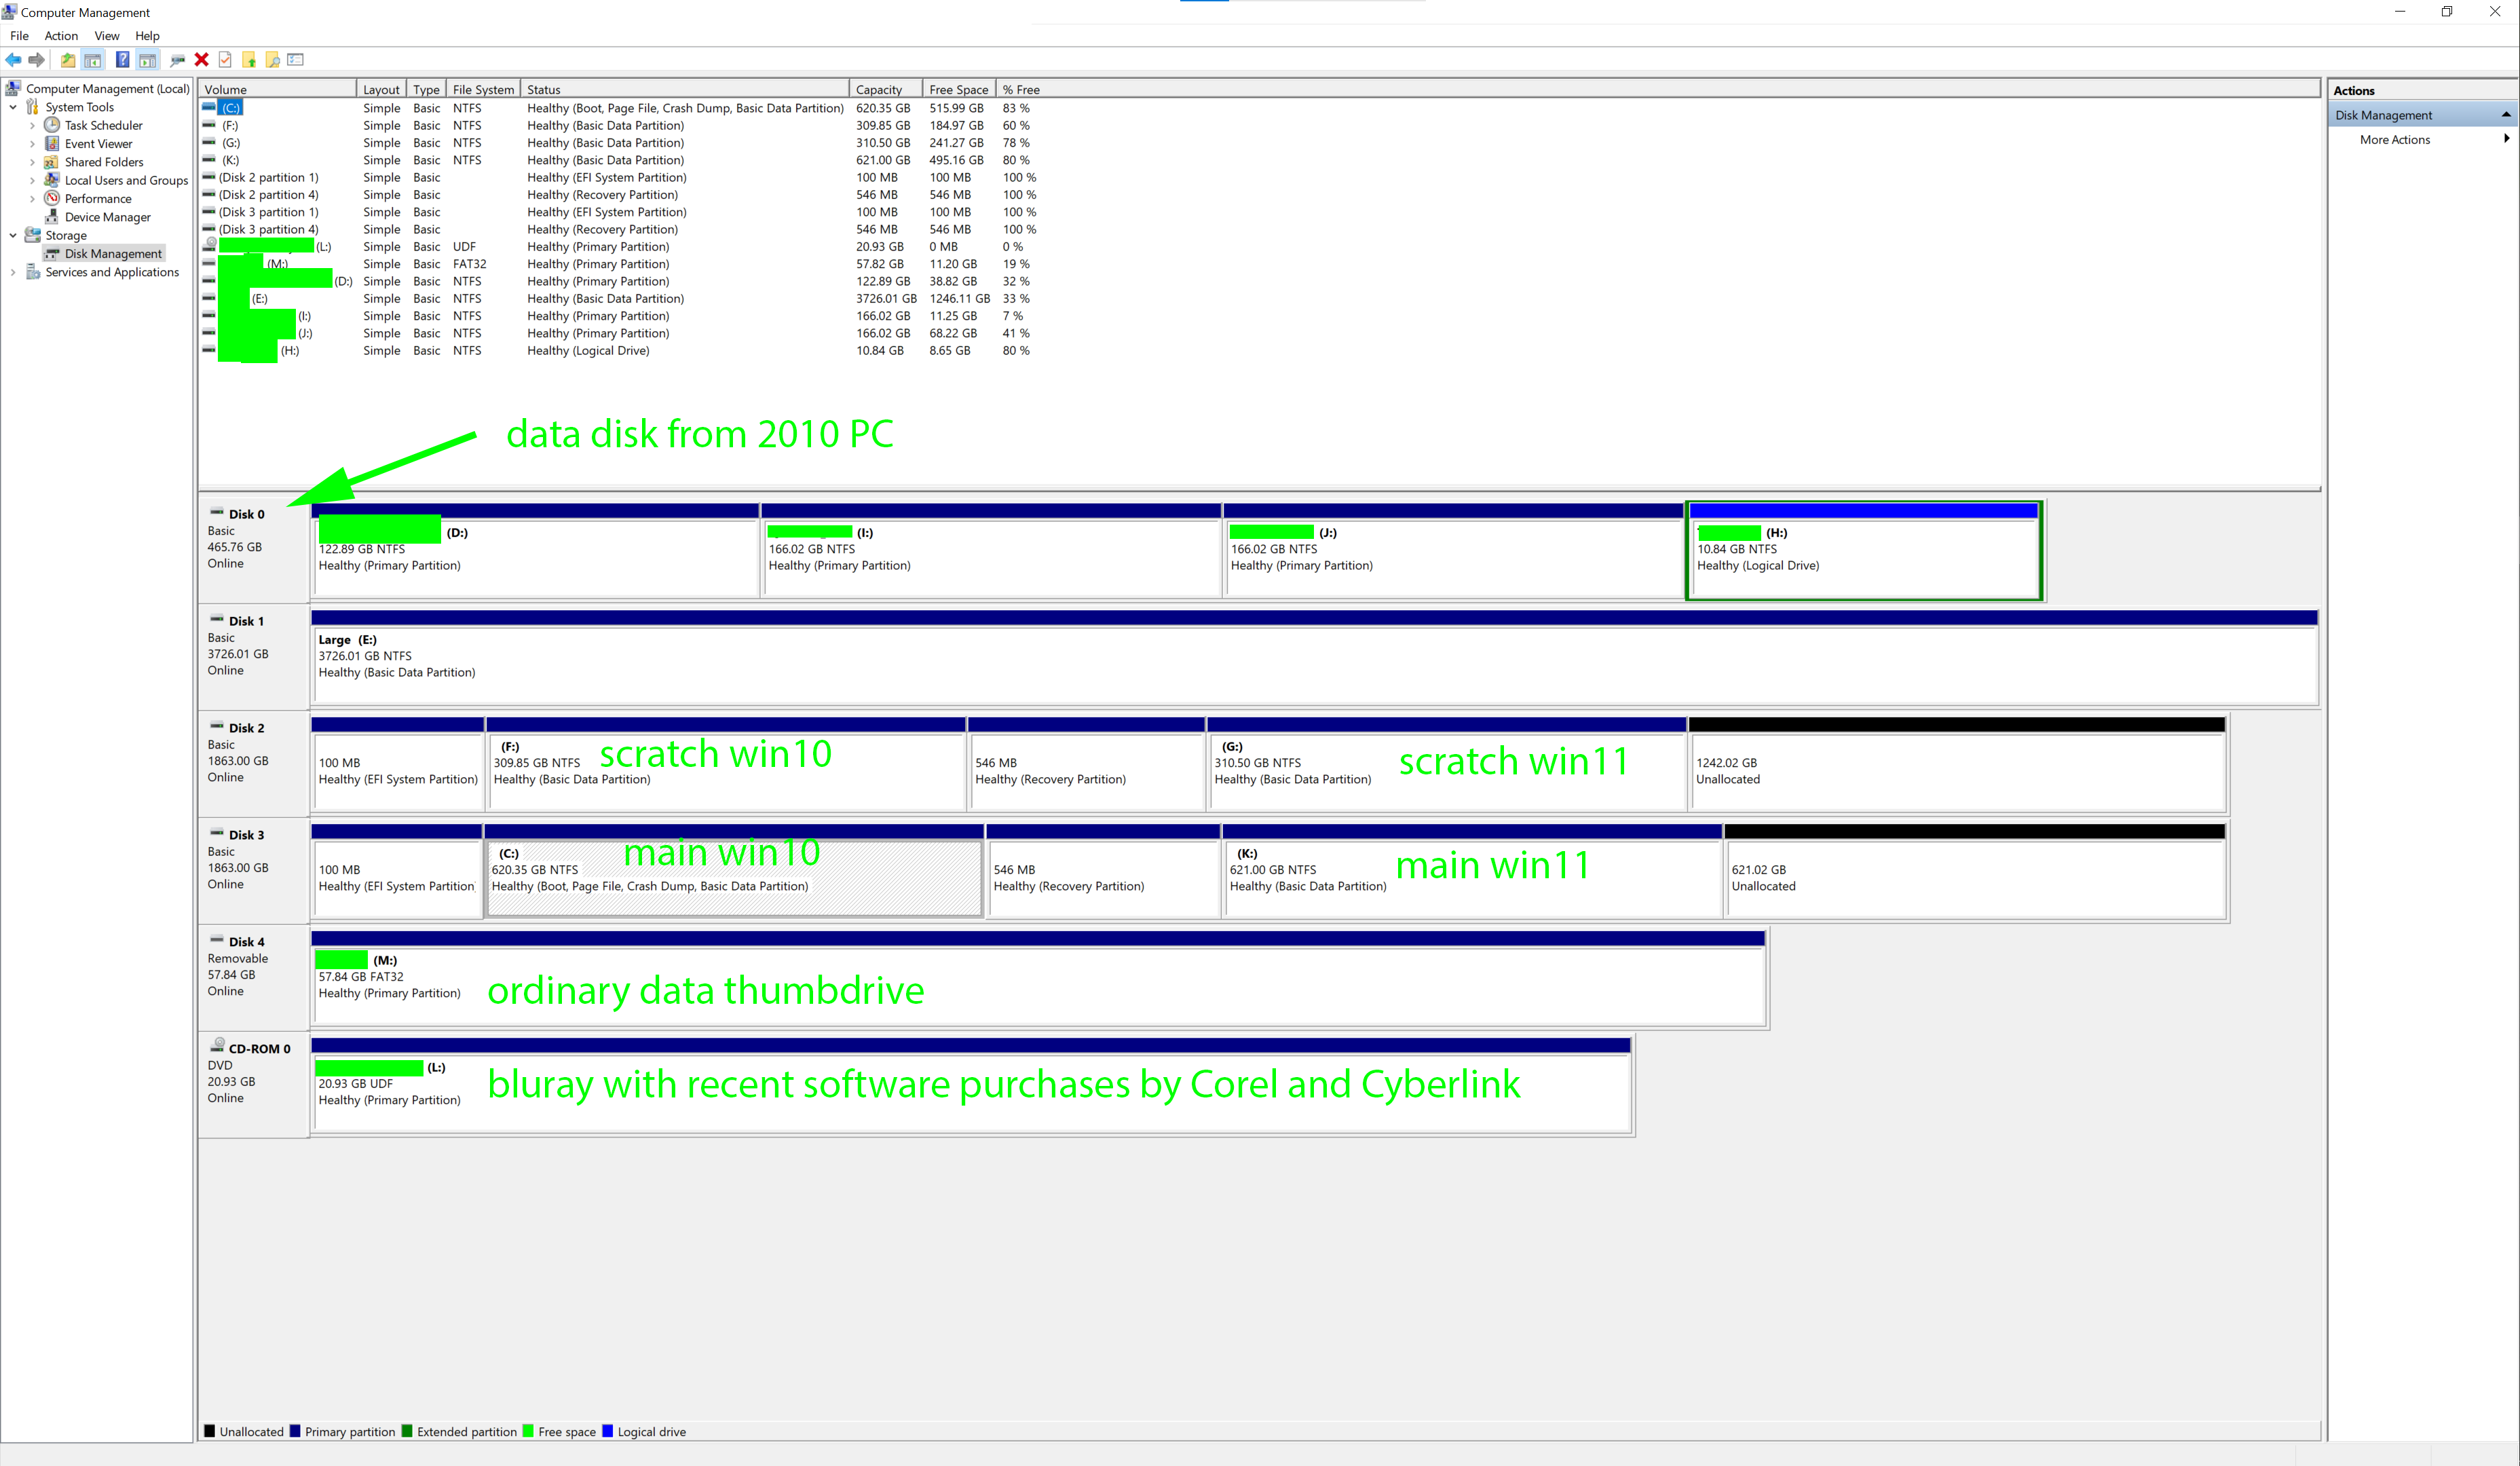Toggle the Show/Hide Console Tree toolbar button

coord(93,60)
